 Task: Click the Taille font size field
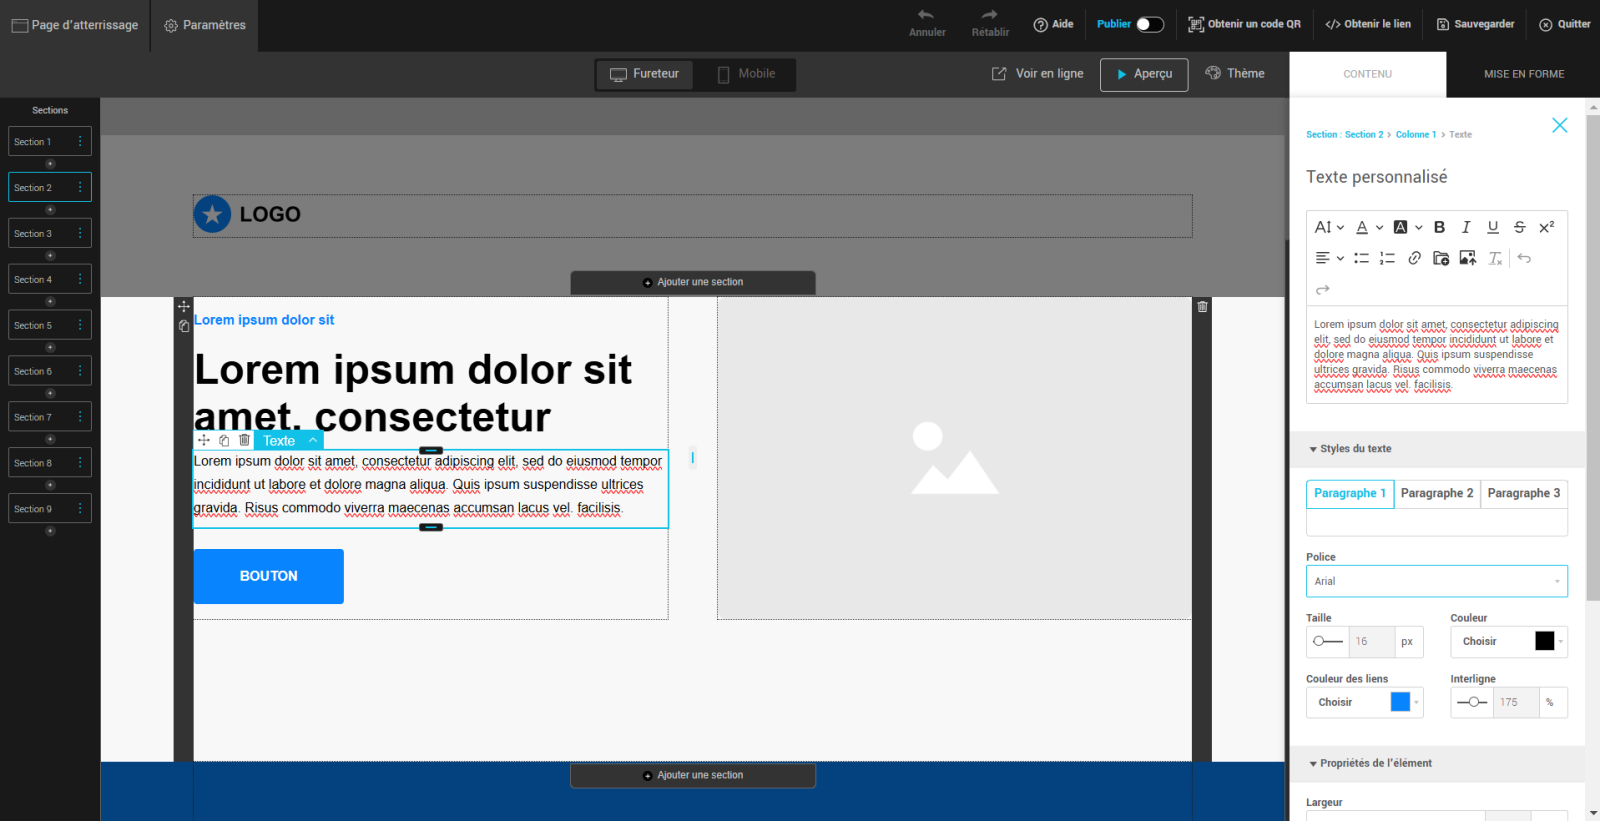pyautogui.click(x=1370, y=641)
